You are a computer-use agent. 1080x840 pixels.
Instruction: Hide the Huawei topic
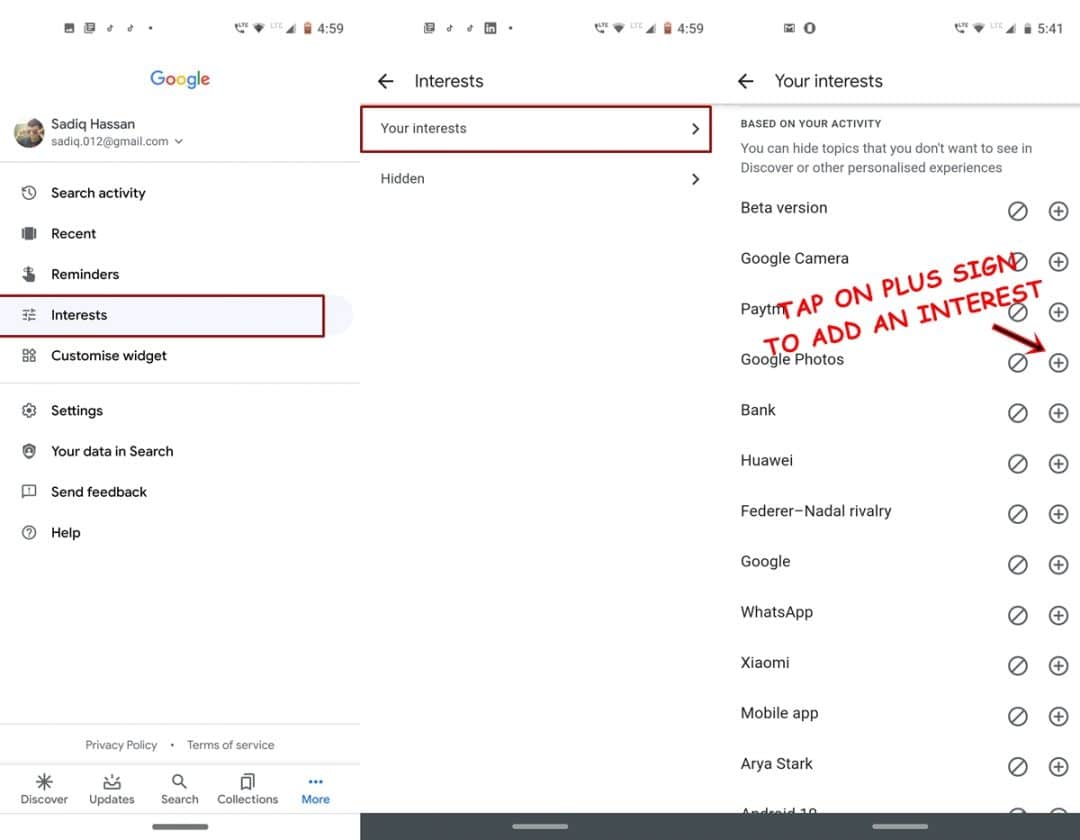(x=1017, y=463)
